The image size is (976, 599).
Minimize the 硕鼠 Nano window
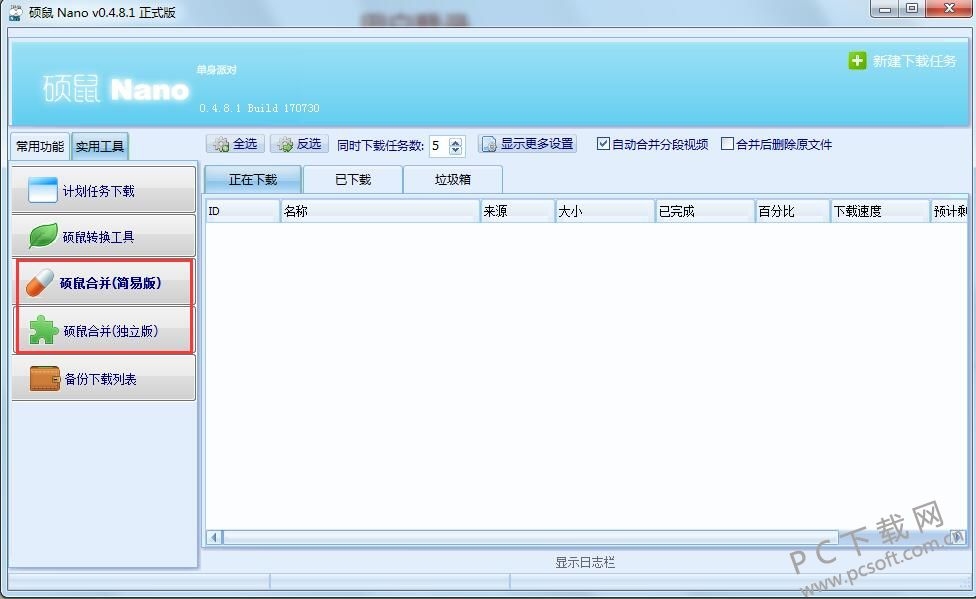[x=884, y=9]
